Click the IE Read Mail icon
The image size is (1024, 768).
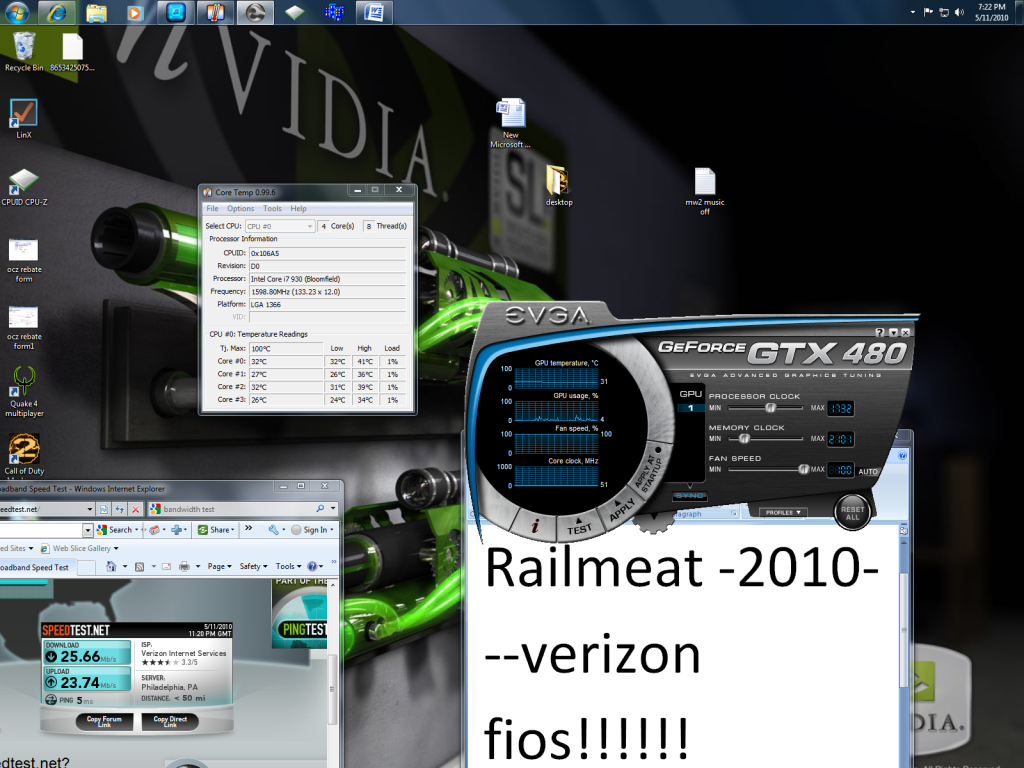[x=166, y=566]
